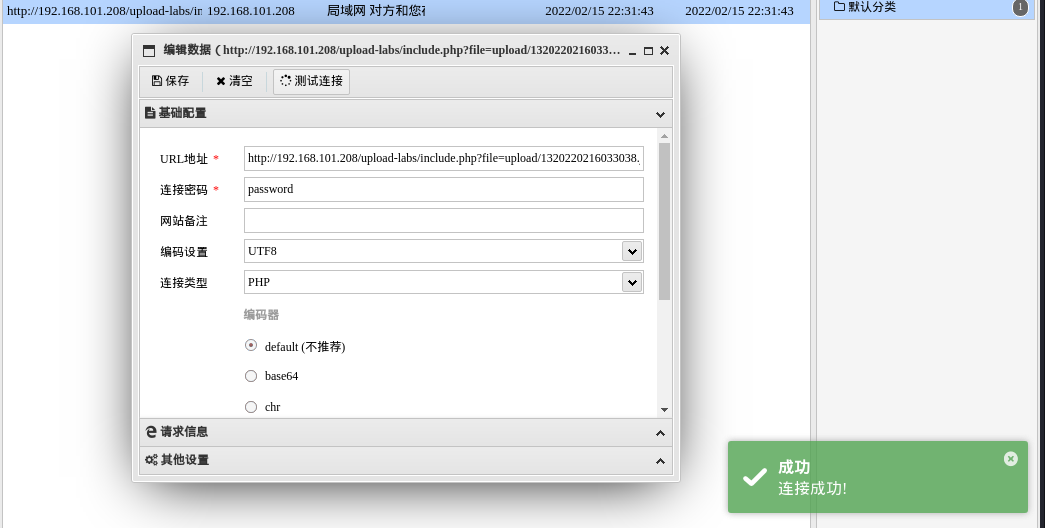Click the 其他设置 gears icon
The height and width of the screenshot is (528, 1045).
click(x=151, y=460)
